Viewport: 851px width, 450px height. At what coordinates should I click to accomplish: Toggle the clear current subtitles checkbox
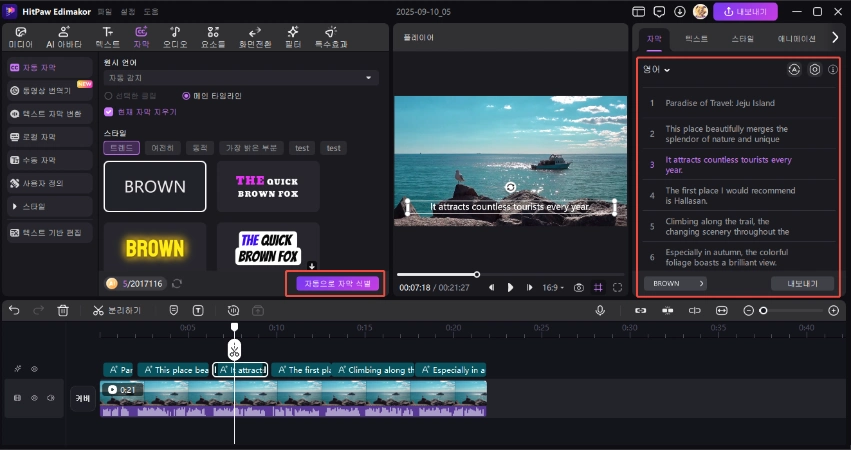coord(109,112)
